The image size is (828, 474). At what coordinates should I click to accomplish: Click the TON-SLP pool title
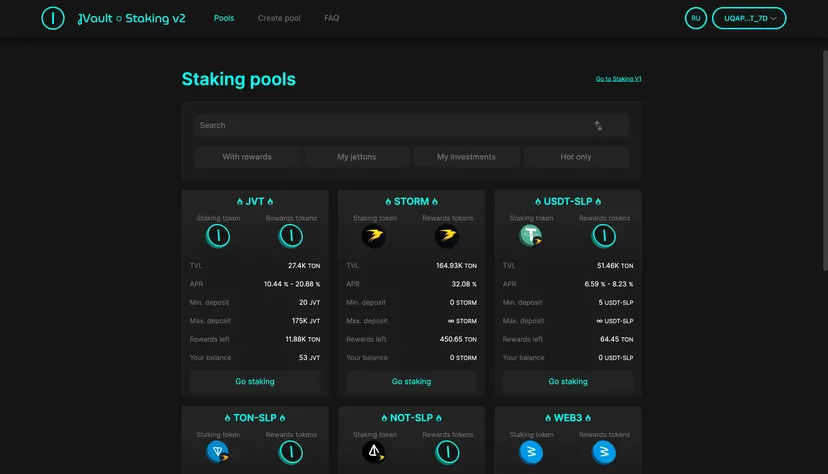pos(255,418)
